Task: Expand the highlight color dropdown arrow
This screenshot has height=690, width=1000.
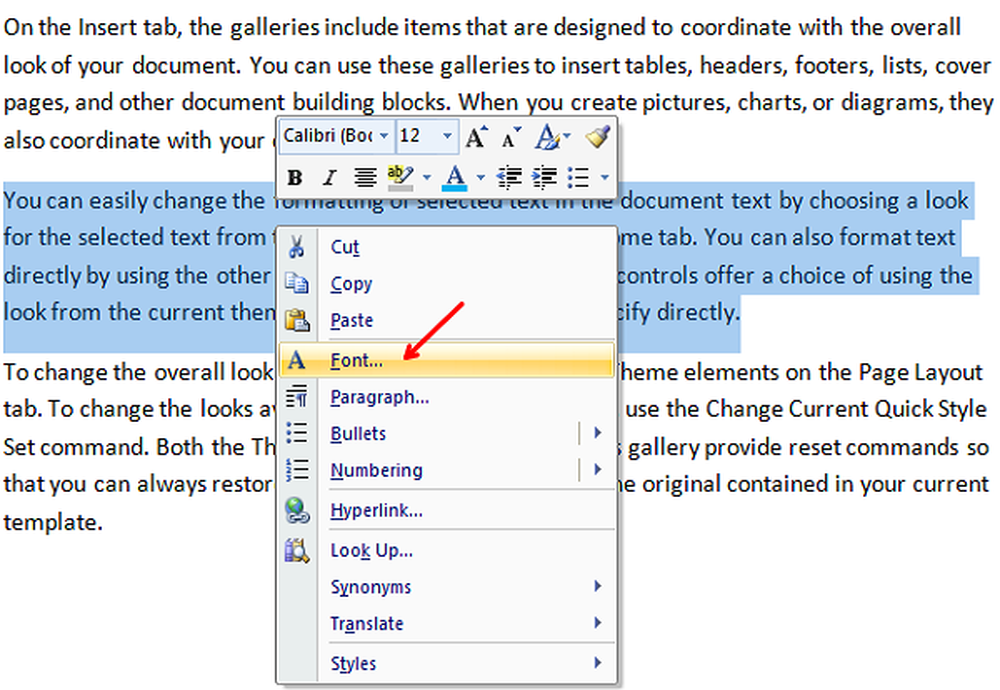Action: pos(426,178)
